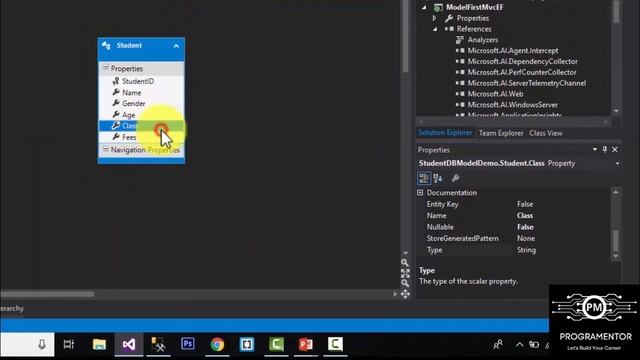
Task: Click the wrench icon of Properties node
Action: [x=449, y=18]
